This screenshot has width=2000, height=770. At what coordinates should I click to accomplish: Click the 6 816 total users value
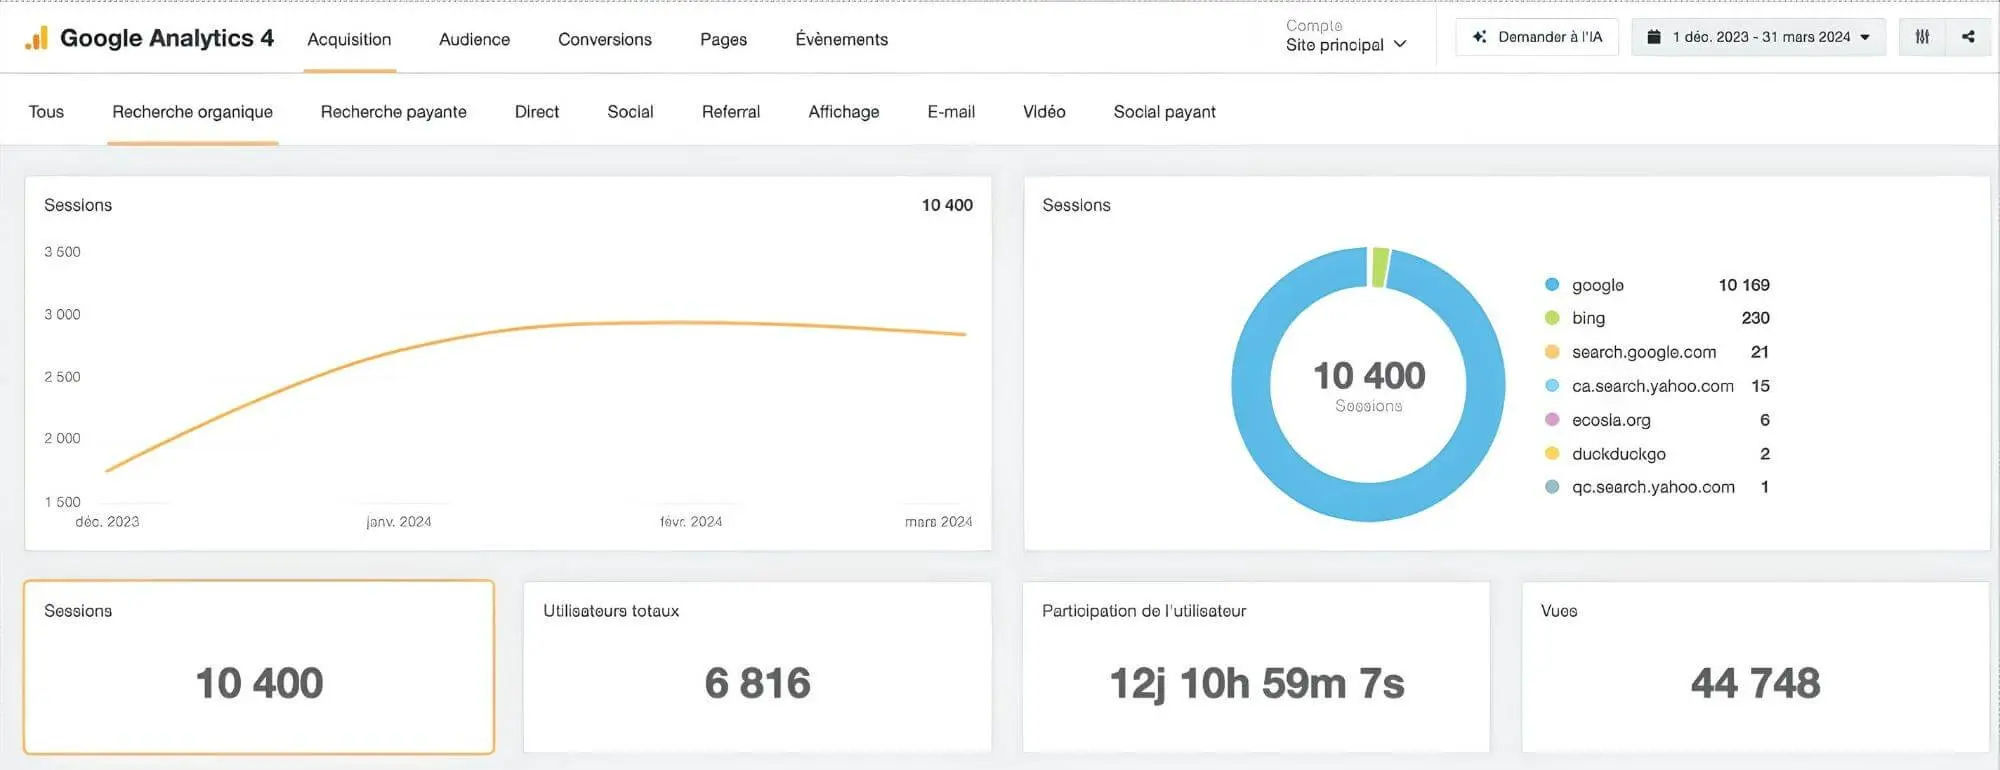(757, 684)
